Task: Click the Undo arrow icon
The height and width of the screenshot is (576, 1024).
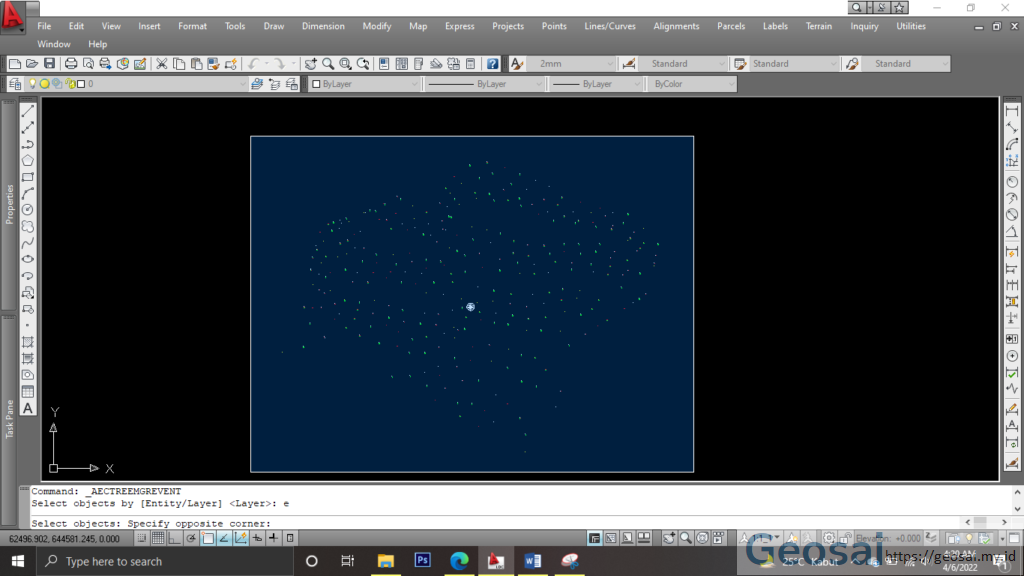Action: pyautogui.click(x=253, y=63)
